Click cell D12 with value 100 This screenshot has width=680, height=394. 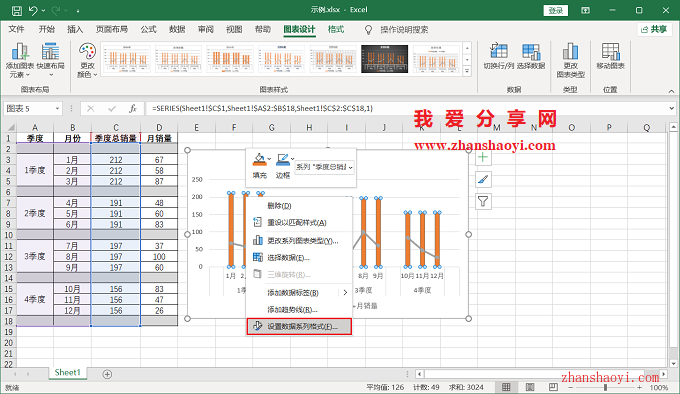tap(159, 257)
